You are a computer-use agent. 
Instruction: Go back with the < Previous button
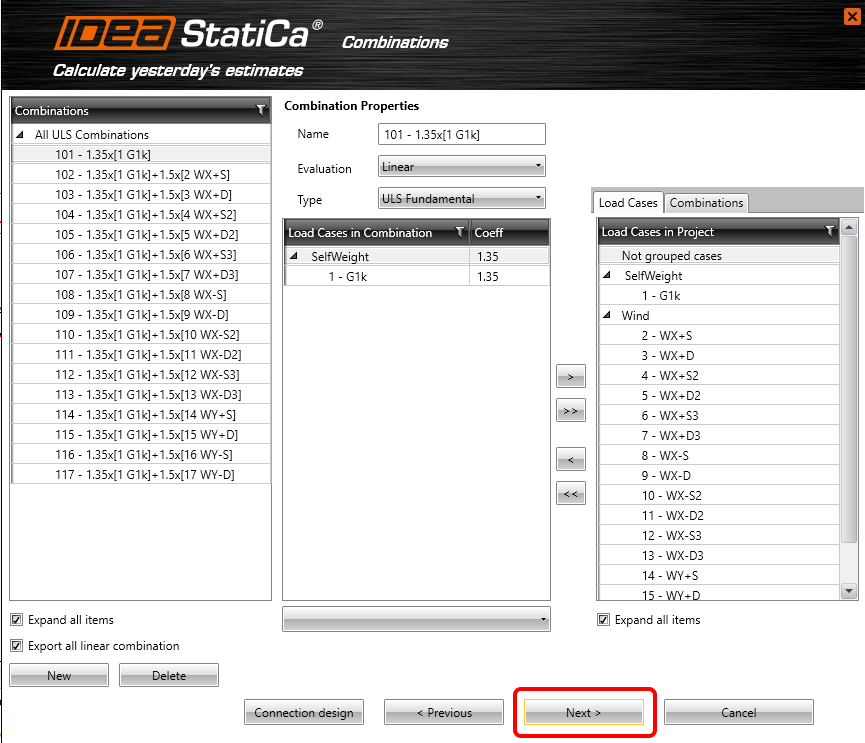(x=444, y=712)
